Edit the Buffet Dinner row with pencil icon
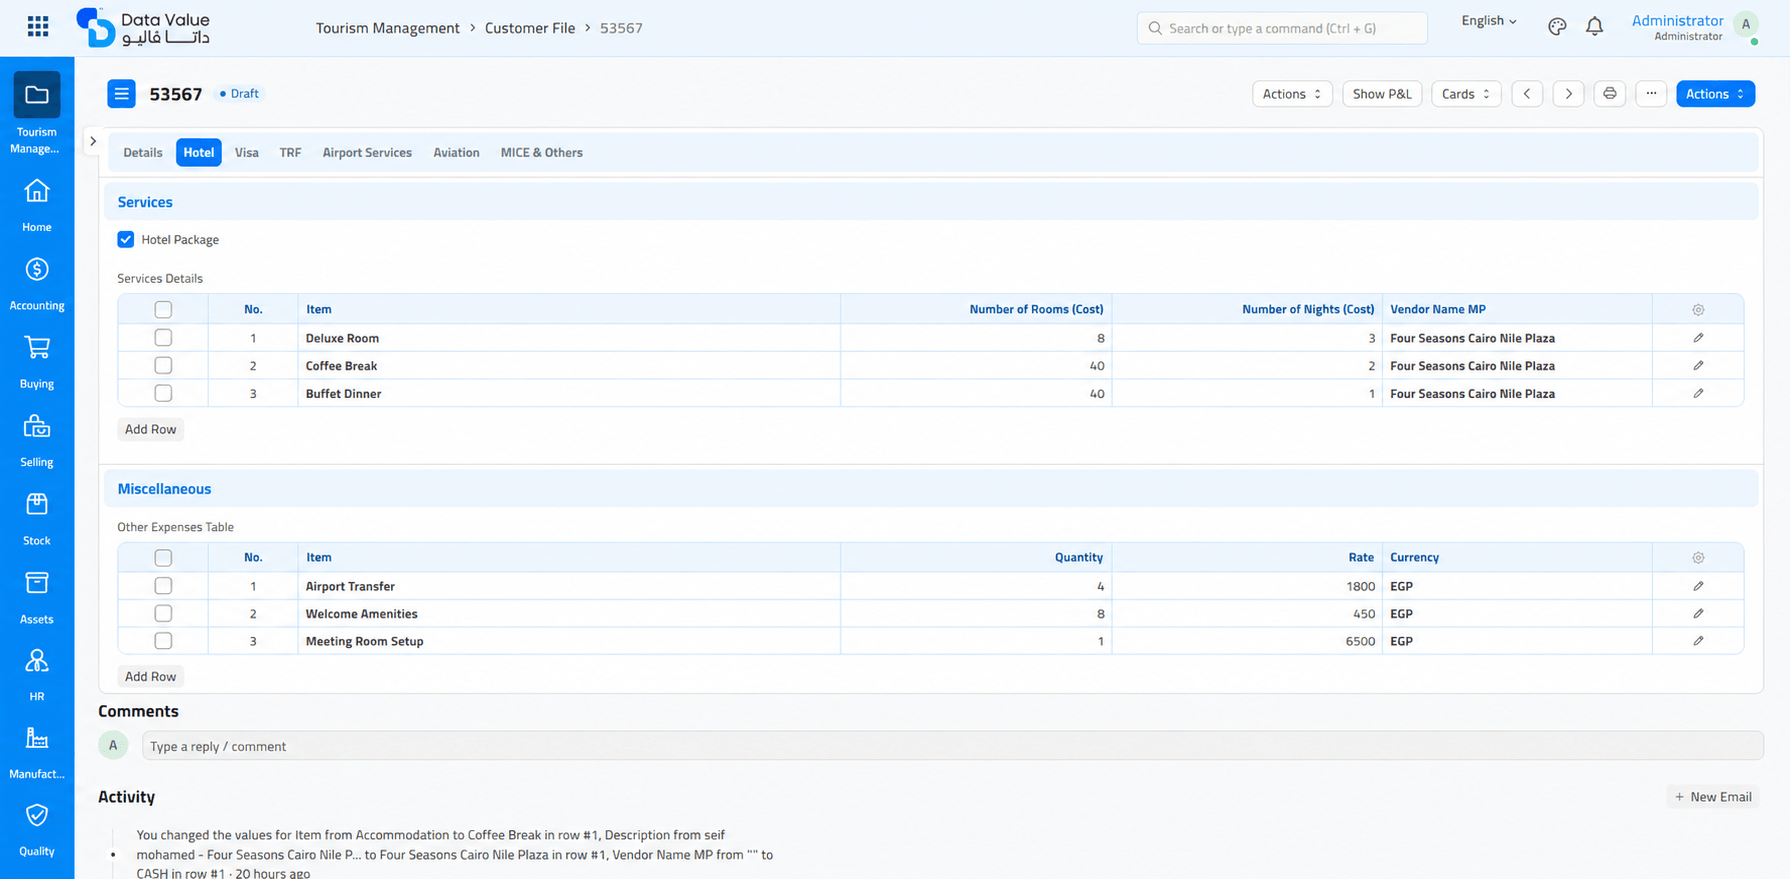Viewport: 1790px width, 879px height. pos(1698,394)
